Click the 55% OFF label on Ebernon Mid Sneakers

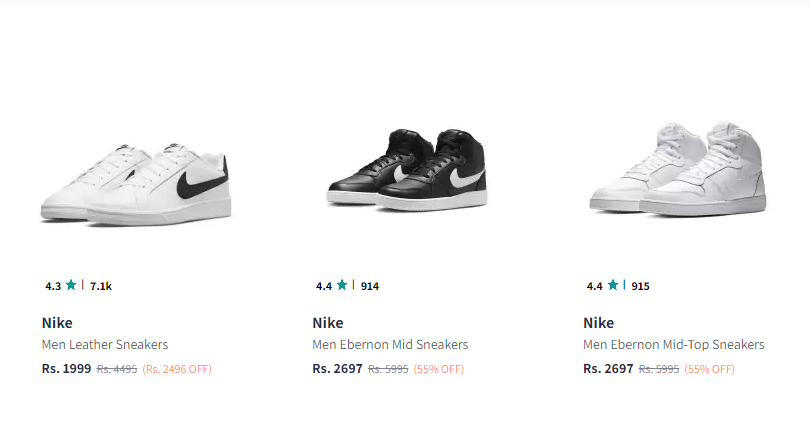pyautogui.click(x=439, y=369)
